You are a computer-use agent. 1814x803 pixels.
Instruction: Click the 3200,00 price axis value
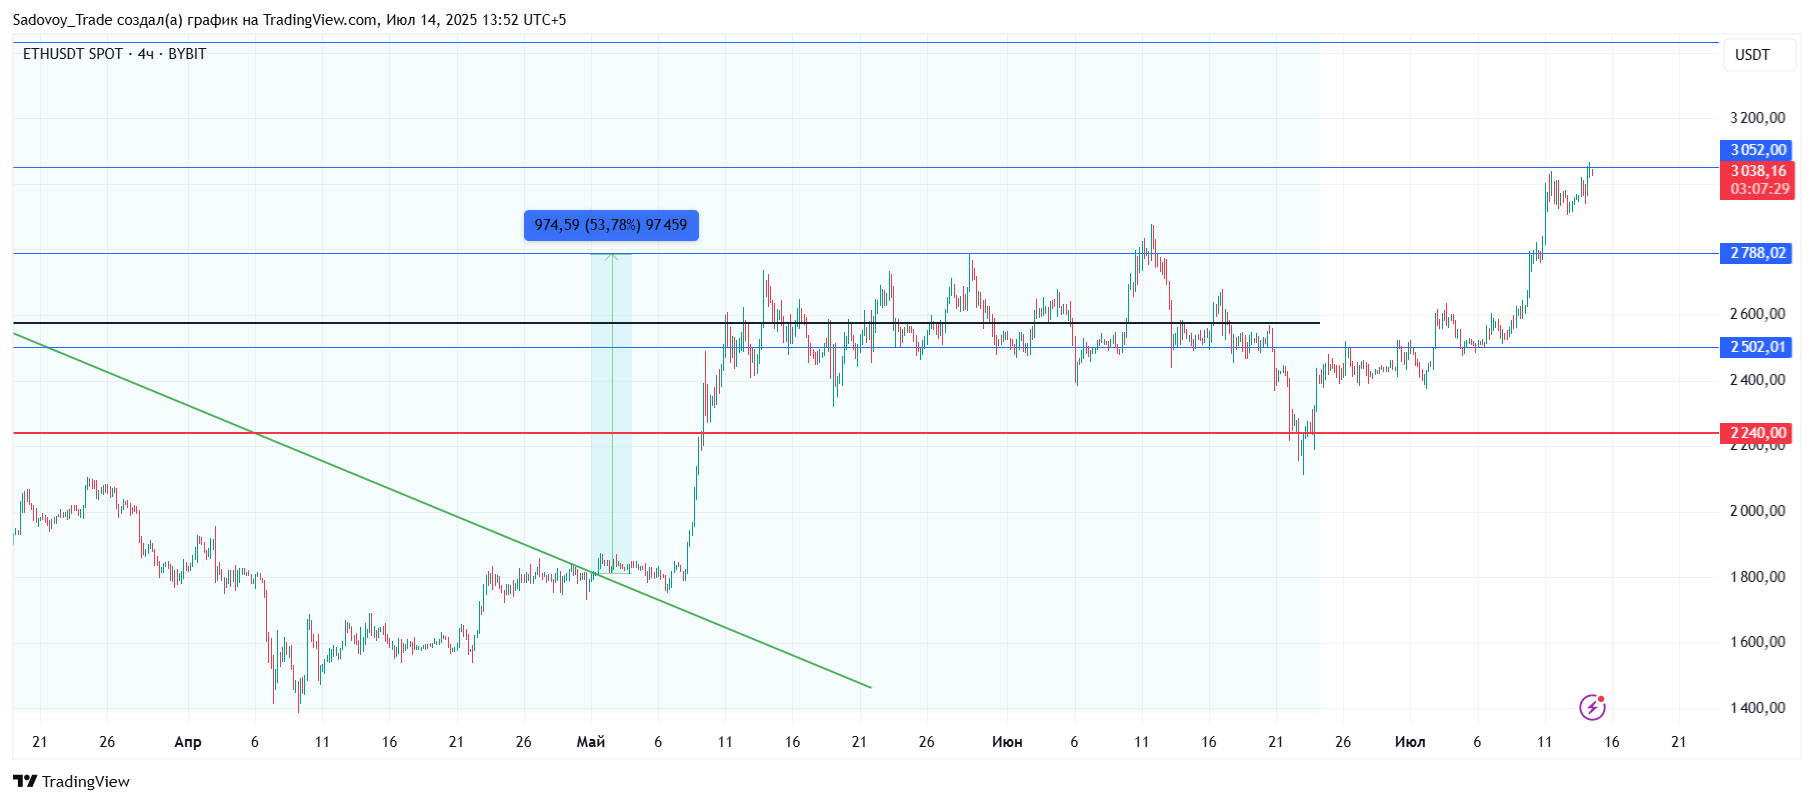pyautogui.click(x=1757, y=118)
